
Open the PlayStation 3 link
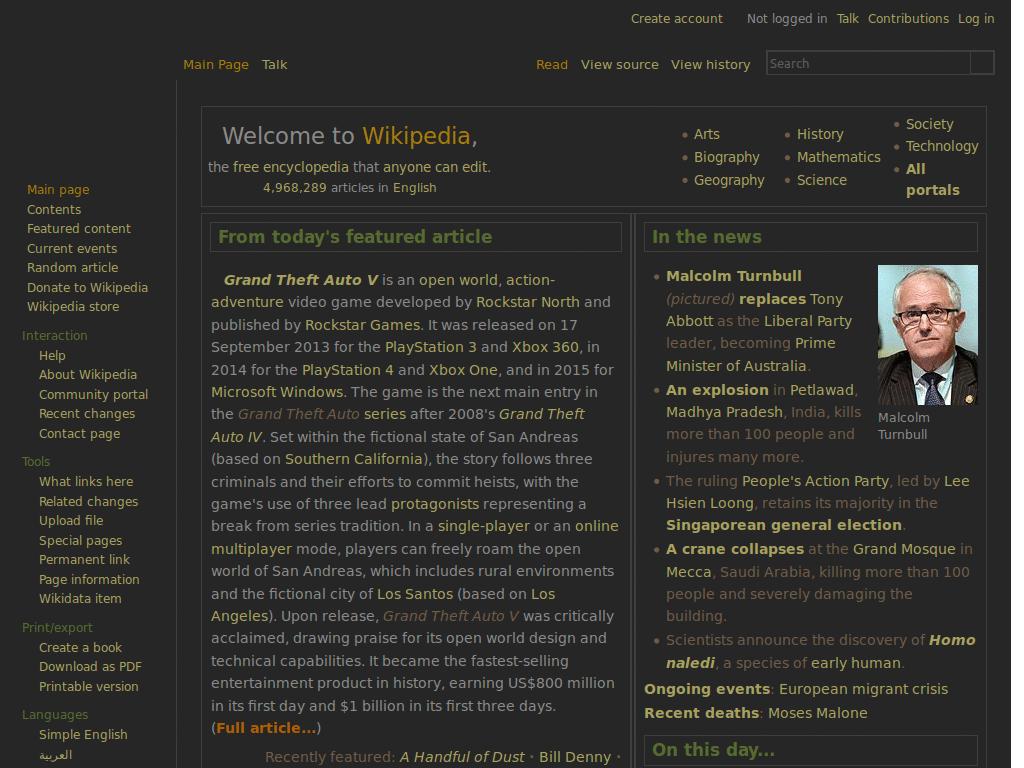tap(431, 347)
